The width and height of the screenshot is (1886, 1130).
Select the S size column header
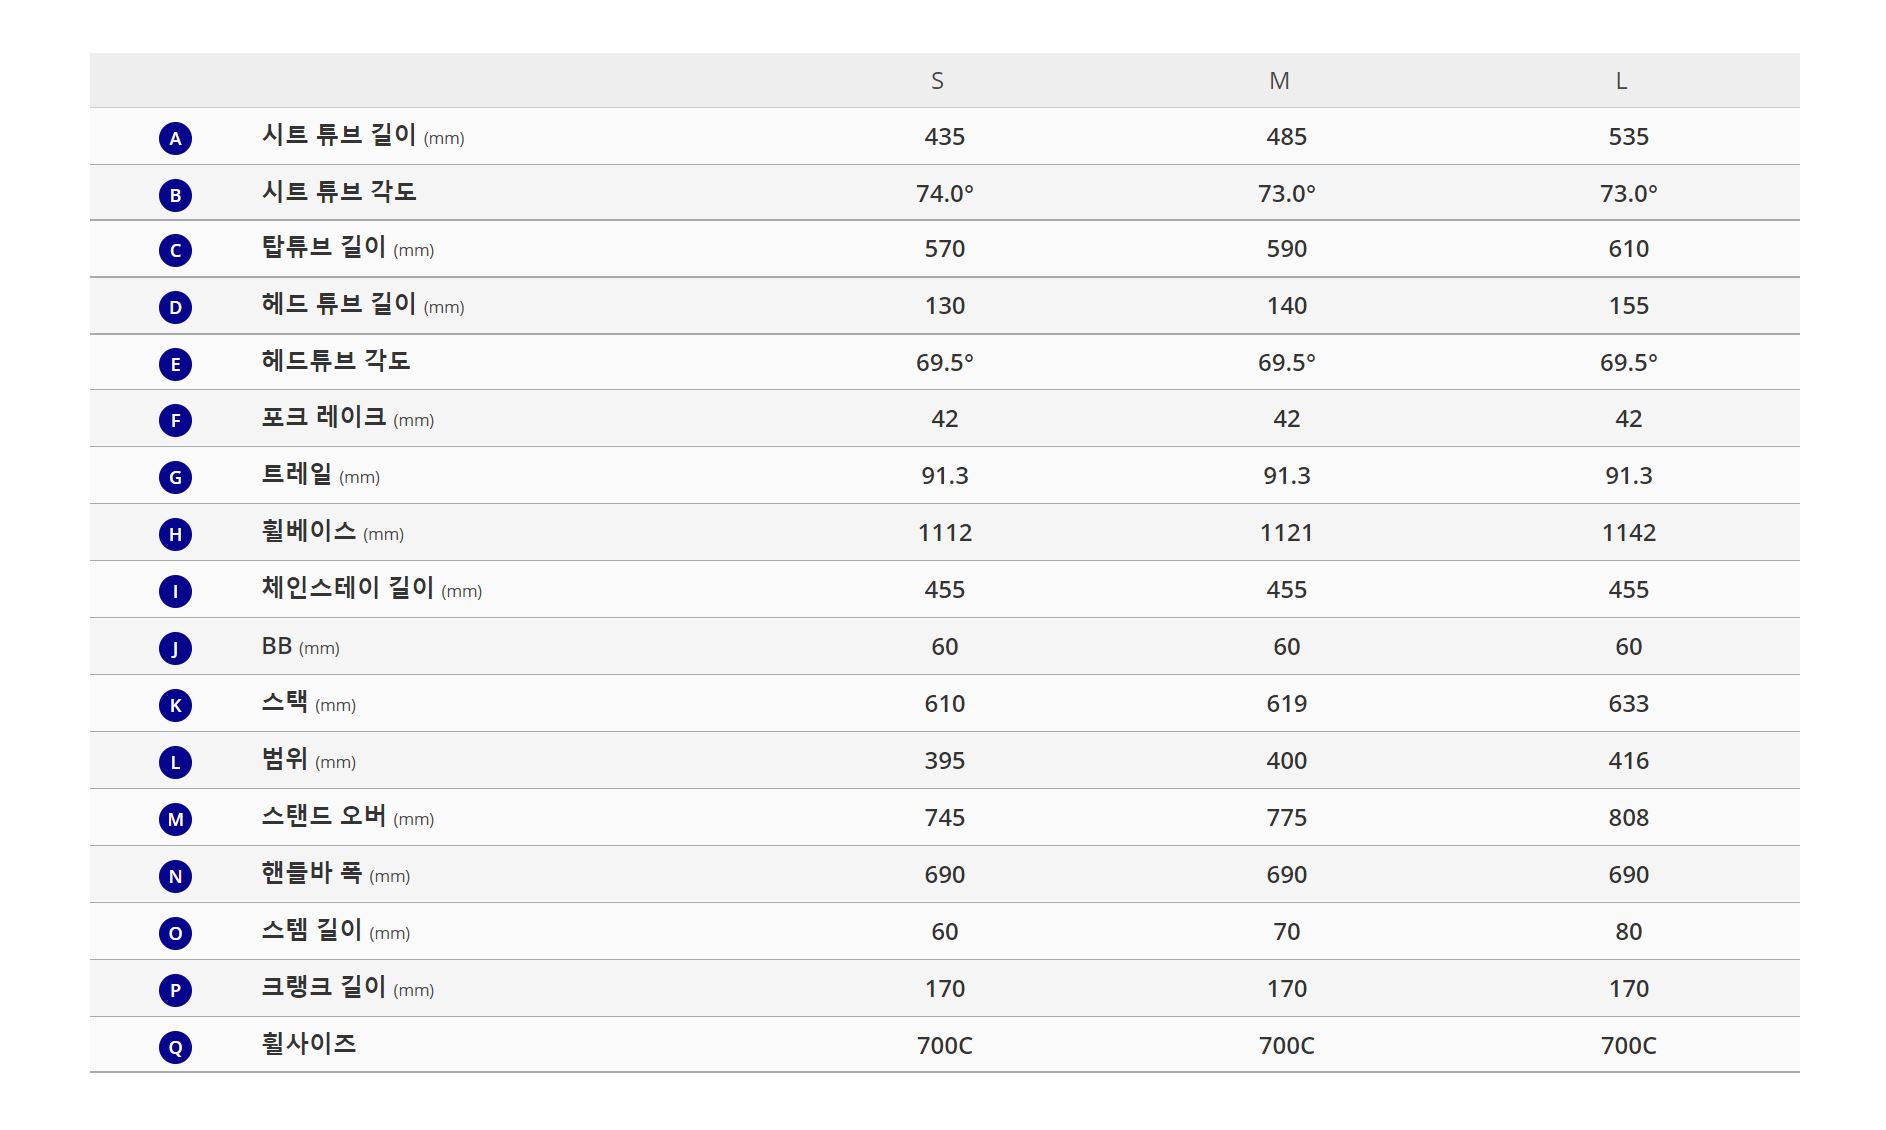pyautogui.click(x=937, y=81)
